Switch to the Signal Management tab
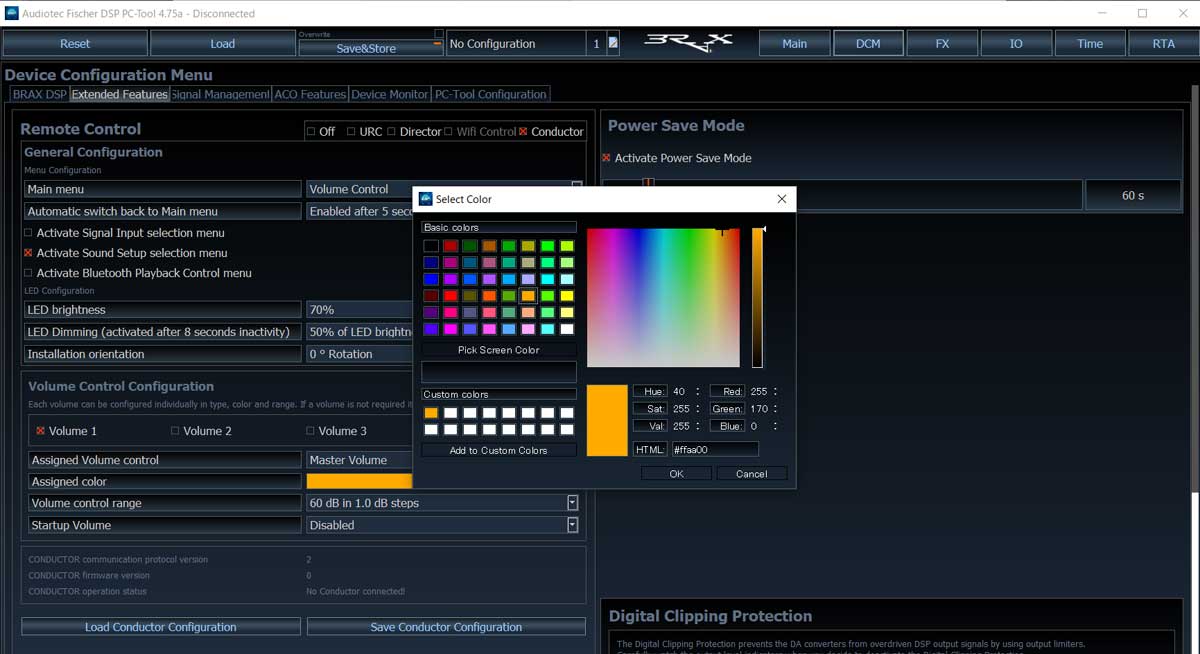The width and height of the screenshot is (1200, 654). pos(220,94)
